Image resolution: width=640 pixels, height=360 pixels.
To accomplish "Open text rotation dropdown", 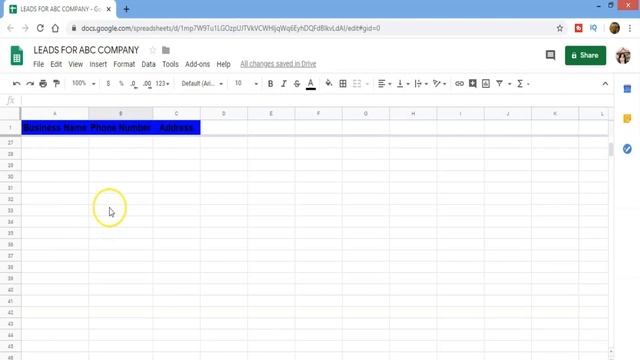I will click(439, 84).
